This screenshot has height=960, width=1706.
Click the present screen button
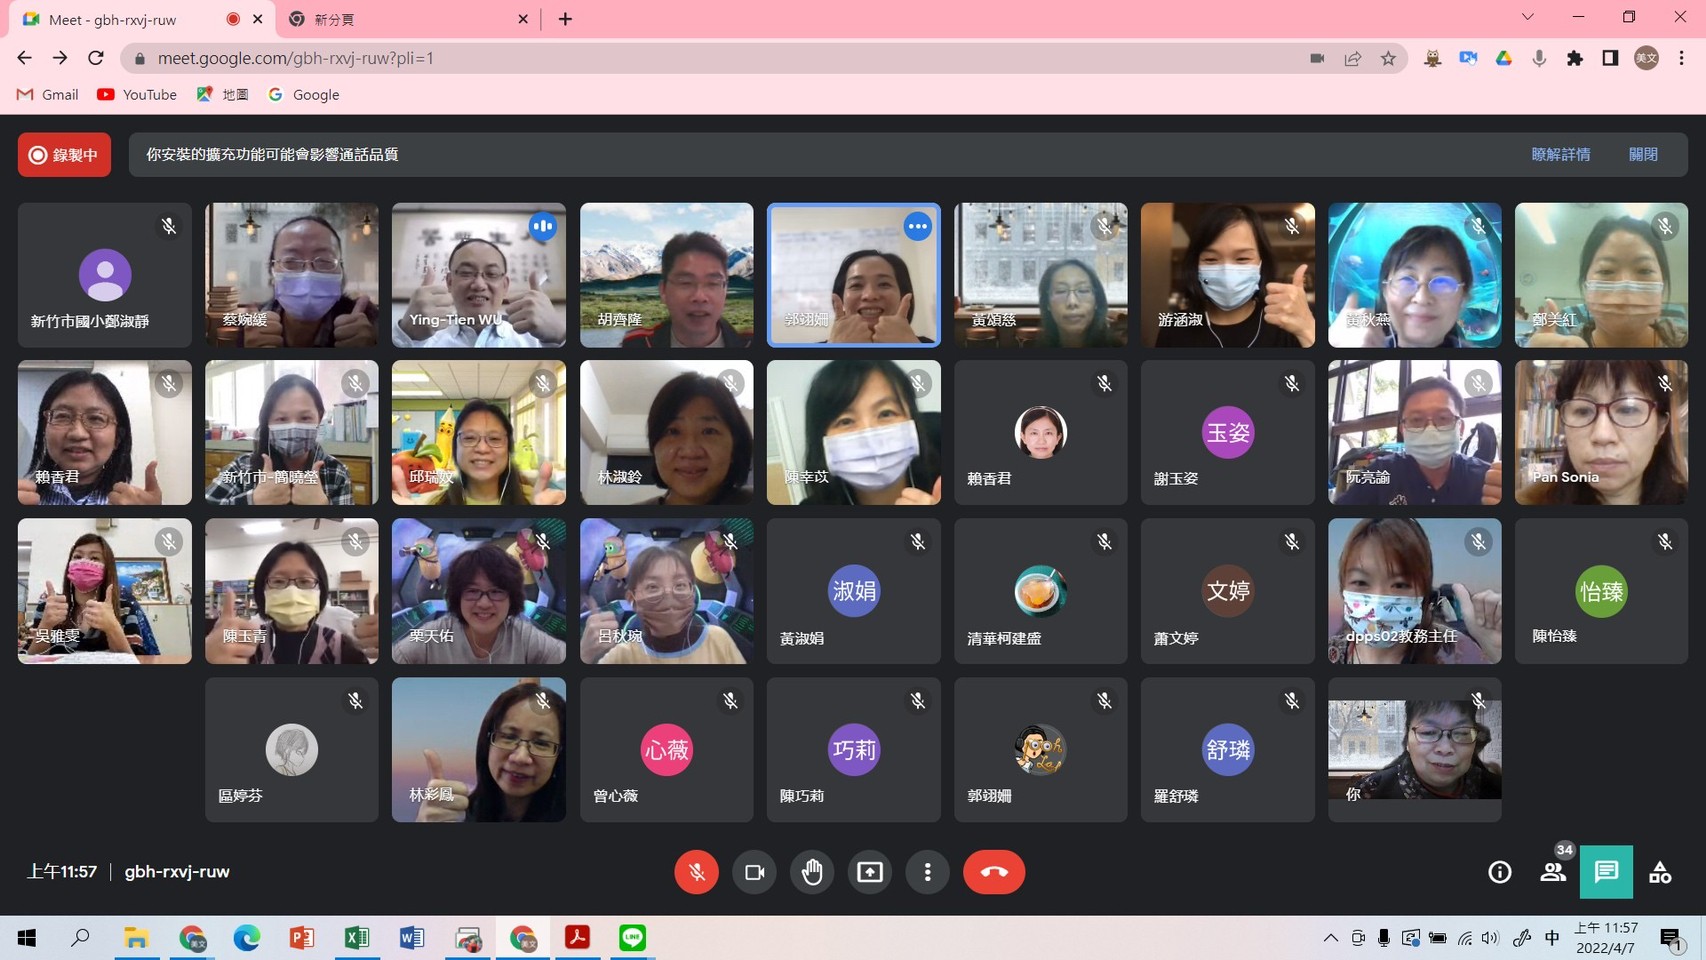pos(870,872)
